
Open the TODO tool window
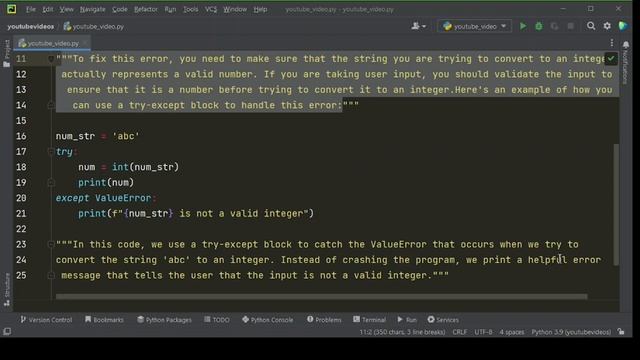(x=217, y=320)
